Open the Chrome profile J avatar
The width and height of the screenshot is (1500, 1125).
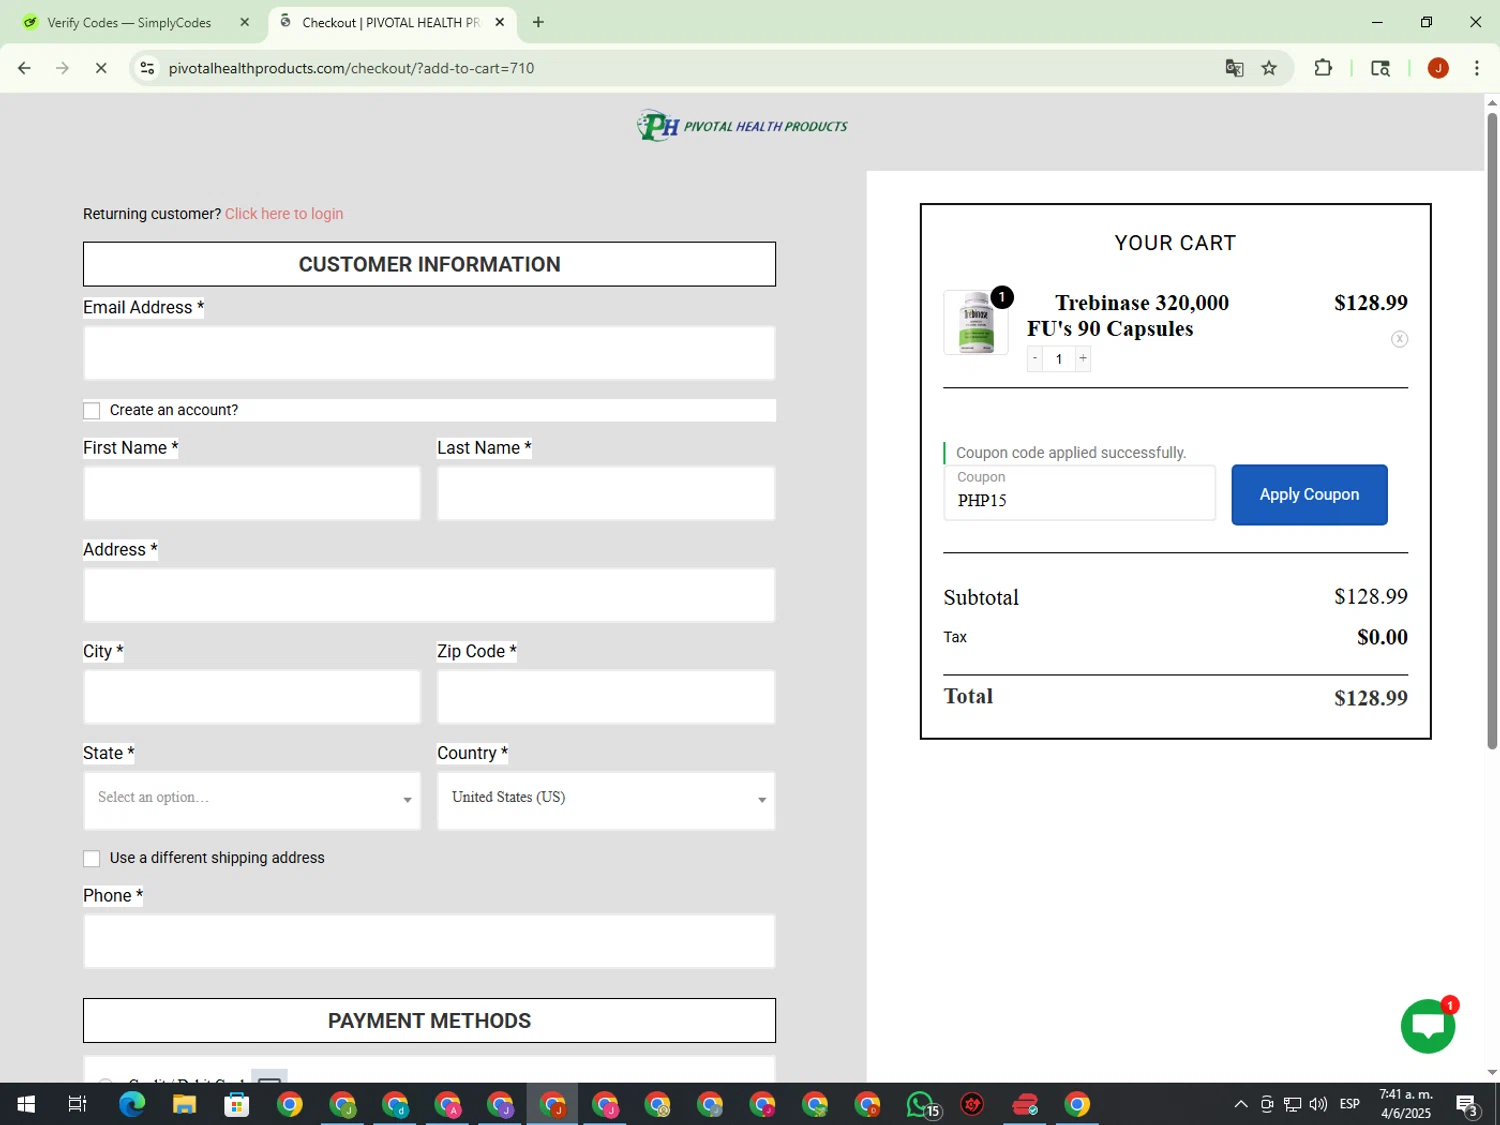(x=1438, y=68)
